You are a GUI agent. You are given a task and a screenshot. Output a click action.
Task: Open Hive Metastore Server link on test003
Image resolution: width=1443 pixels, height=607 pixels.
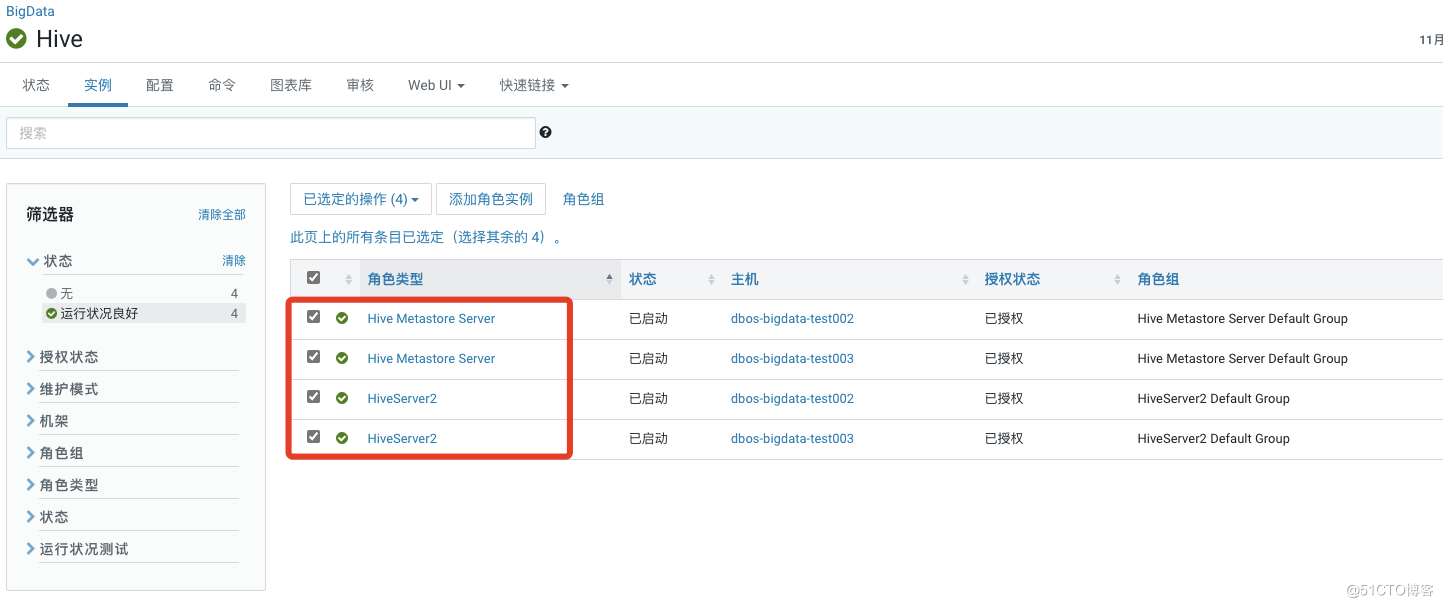click(x=431, y=358)
